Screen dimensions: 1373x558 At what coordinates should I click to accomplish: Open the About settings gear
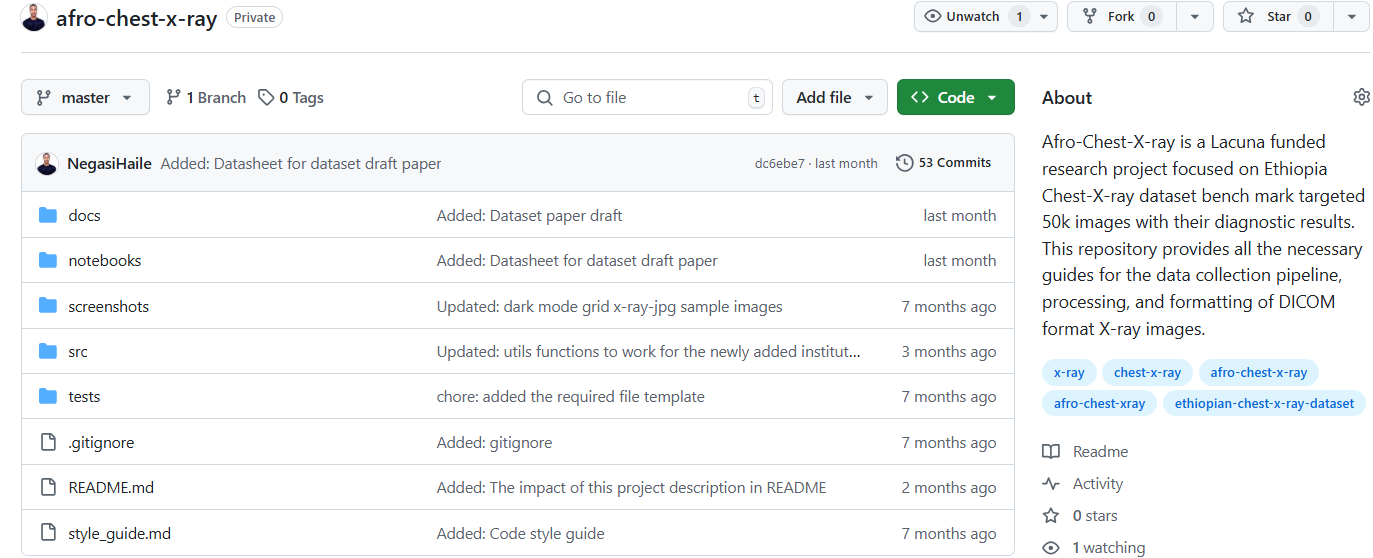point(1361,97)
